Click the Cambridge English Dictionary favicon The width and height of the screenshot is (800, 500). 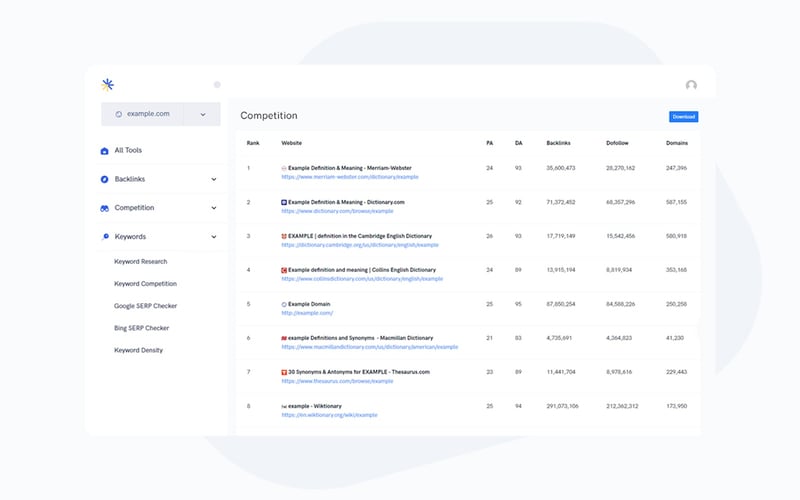click(284, 236)
